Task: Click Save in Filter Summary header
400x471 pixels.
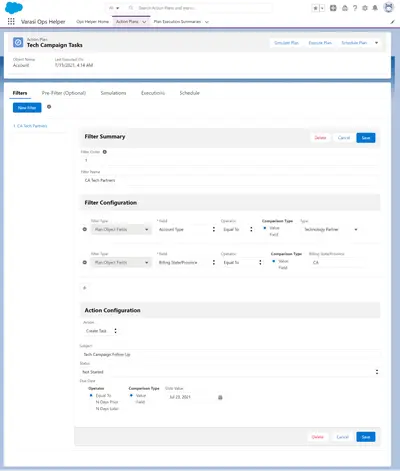Action: pyautogui.click(x=366, y=138)
